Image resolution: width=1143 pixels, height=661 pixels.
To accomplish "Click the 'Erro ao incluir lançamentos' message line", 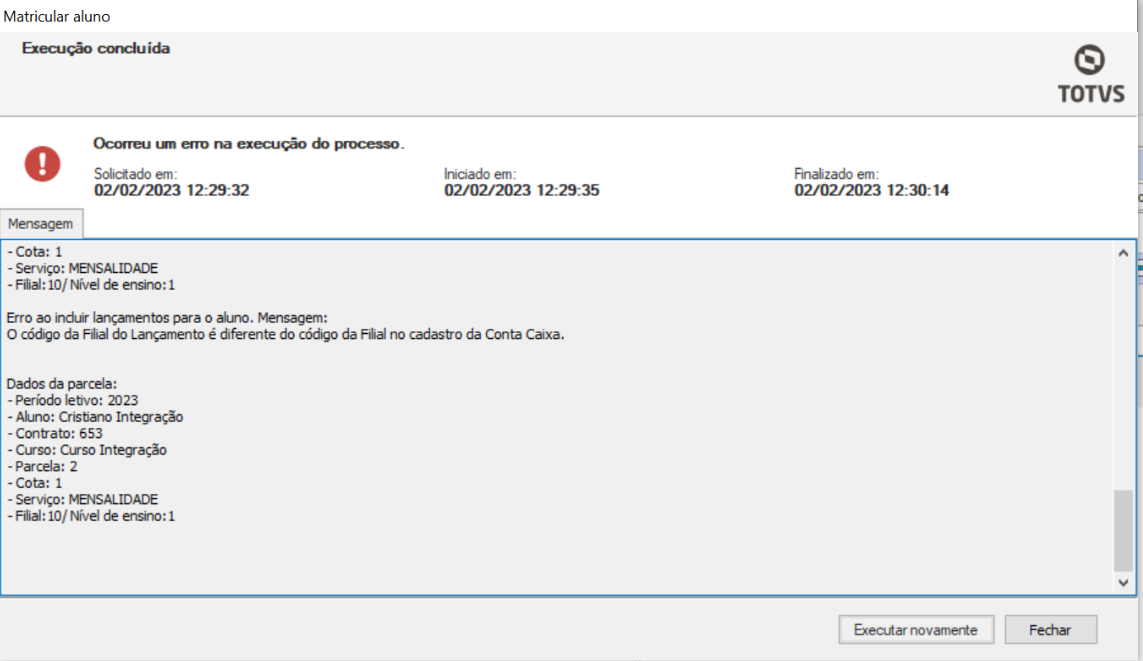I will [x=167, y=318].
